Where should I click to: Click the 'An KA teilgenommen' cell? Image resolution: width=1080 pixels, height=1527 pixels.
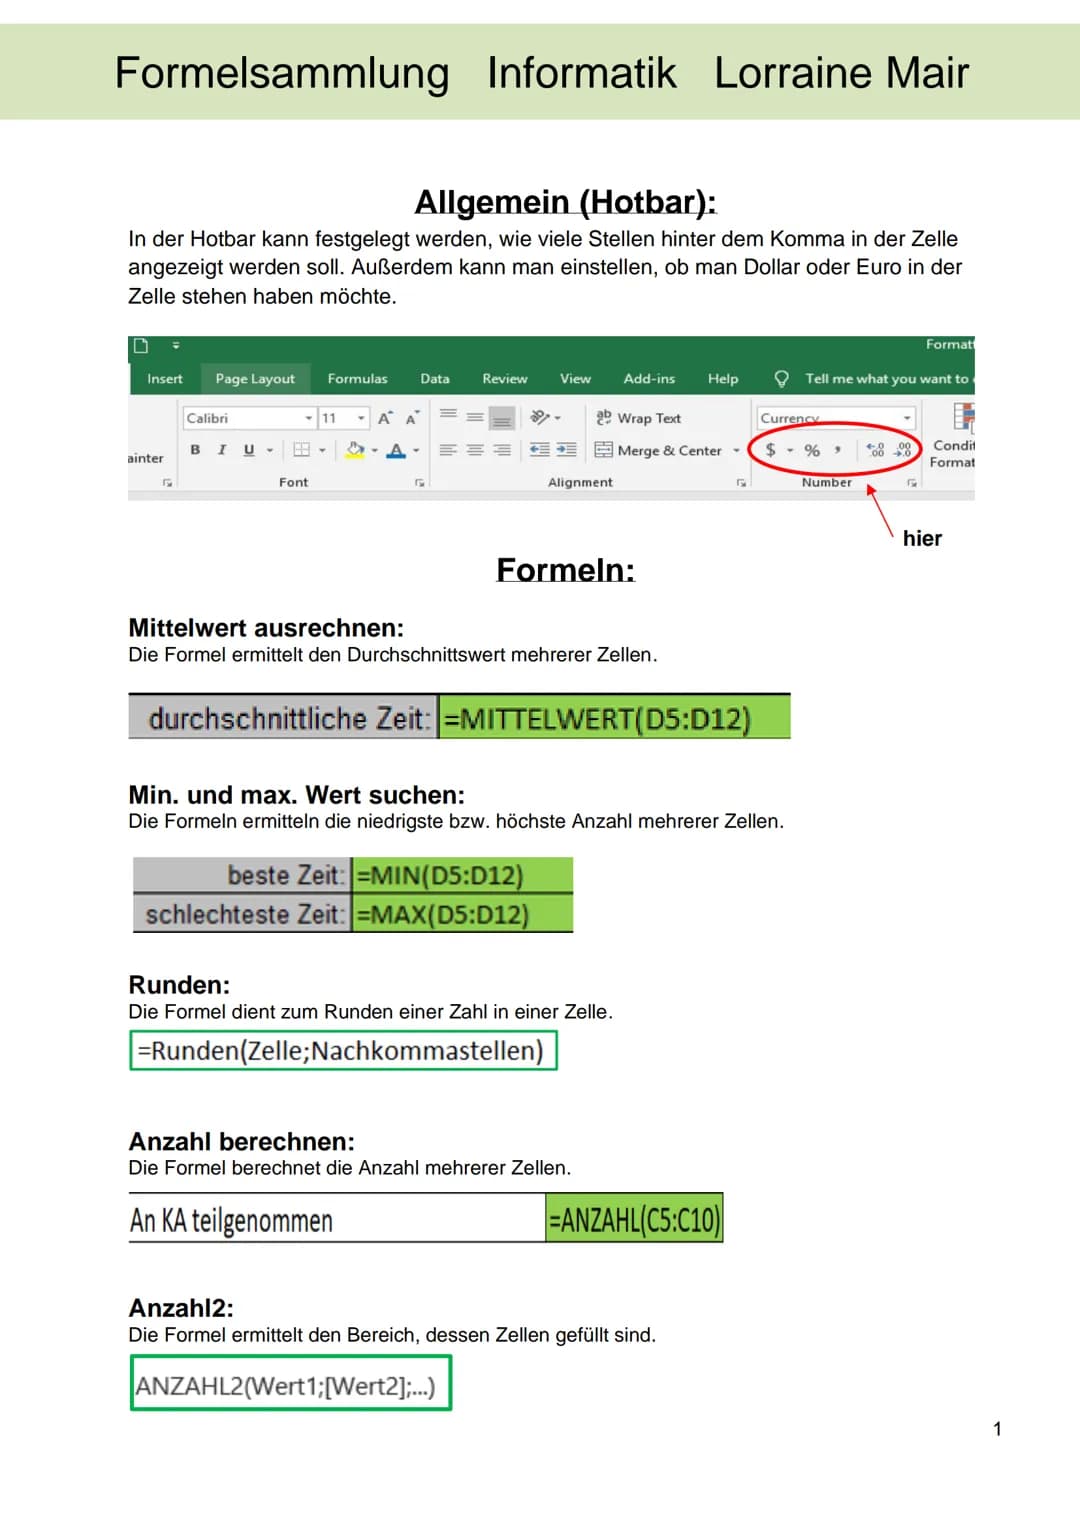point(337,1219)
